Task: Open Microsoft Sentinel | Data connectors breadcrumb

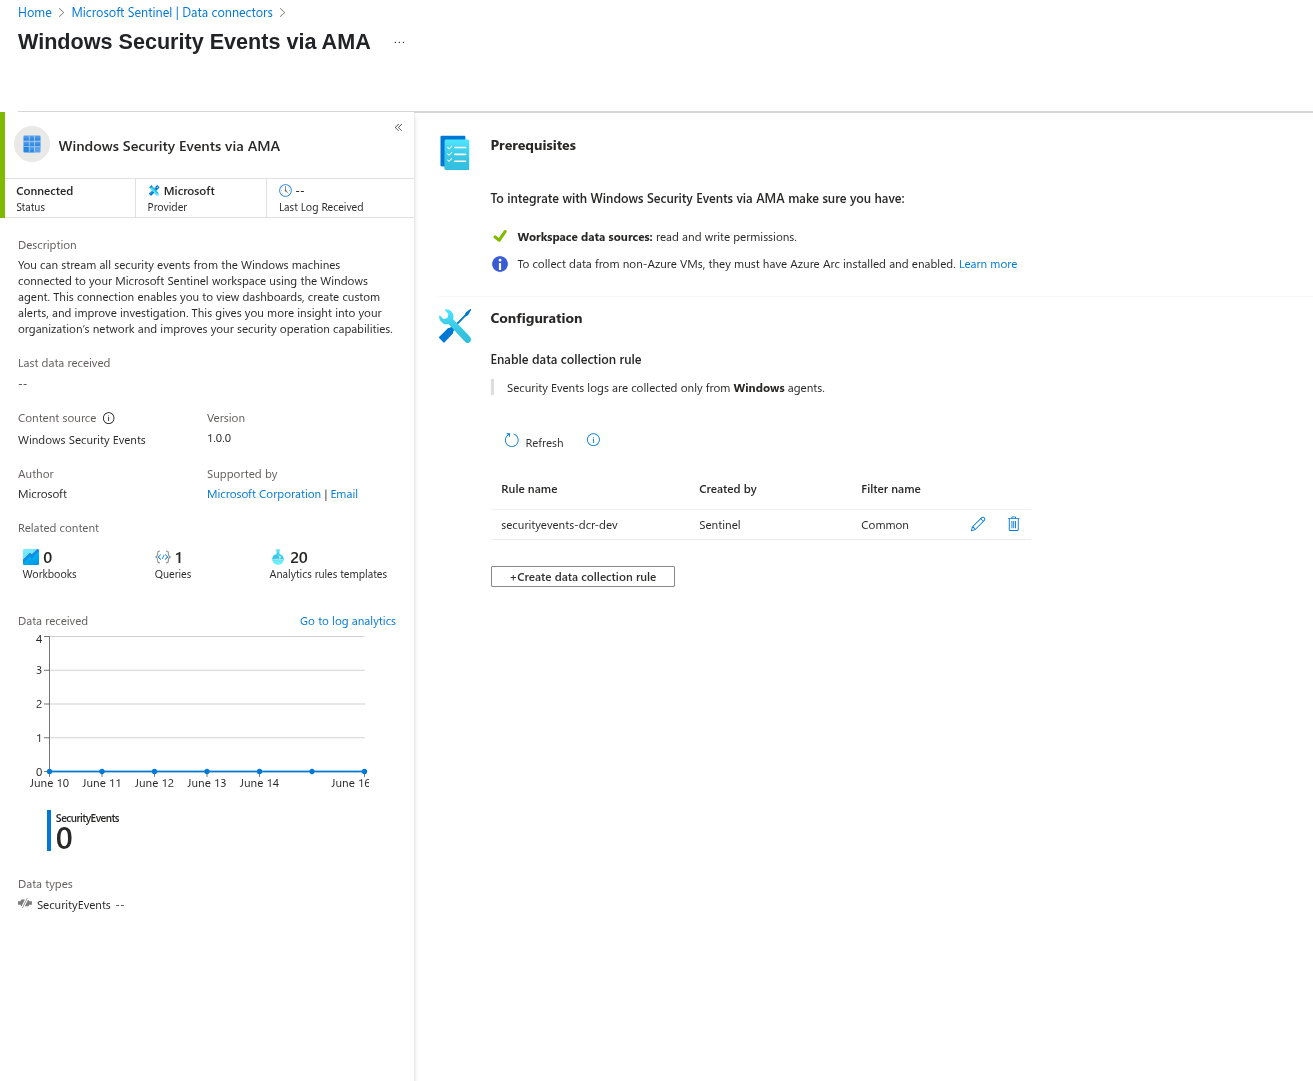Action: 172,13
